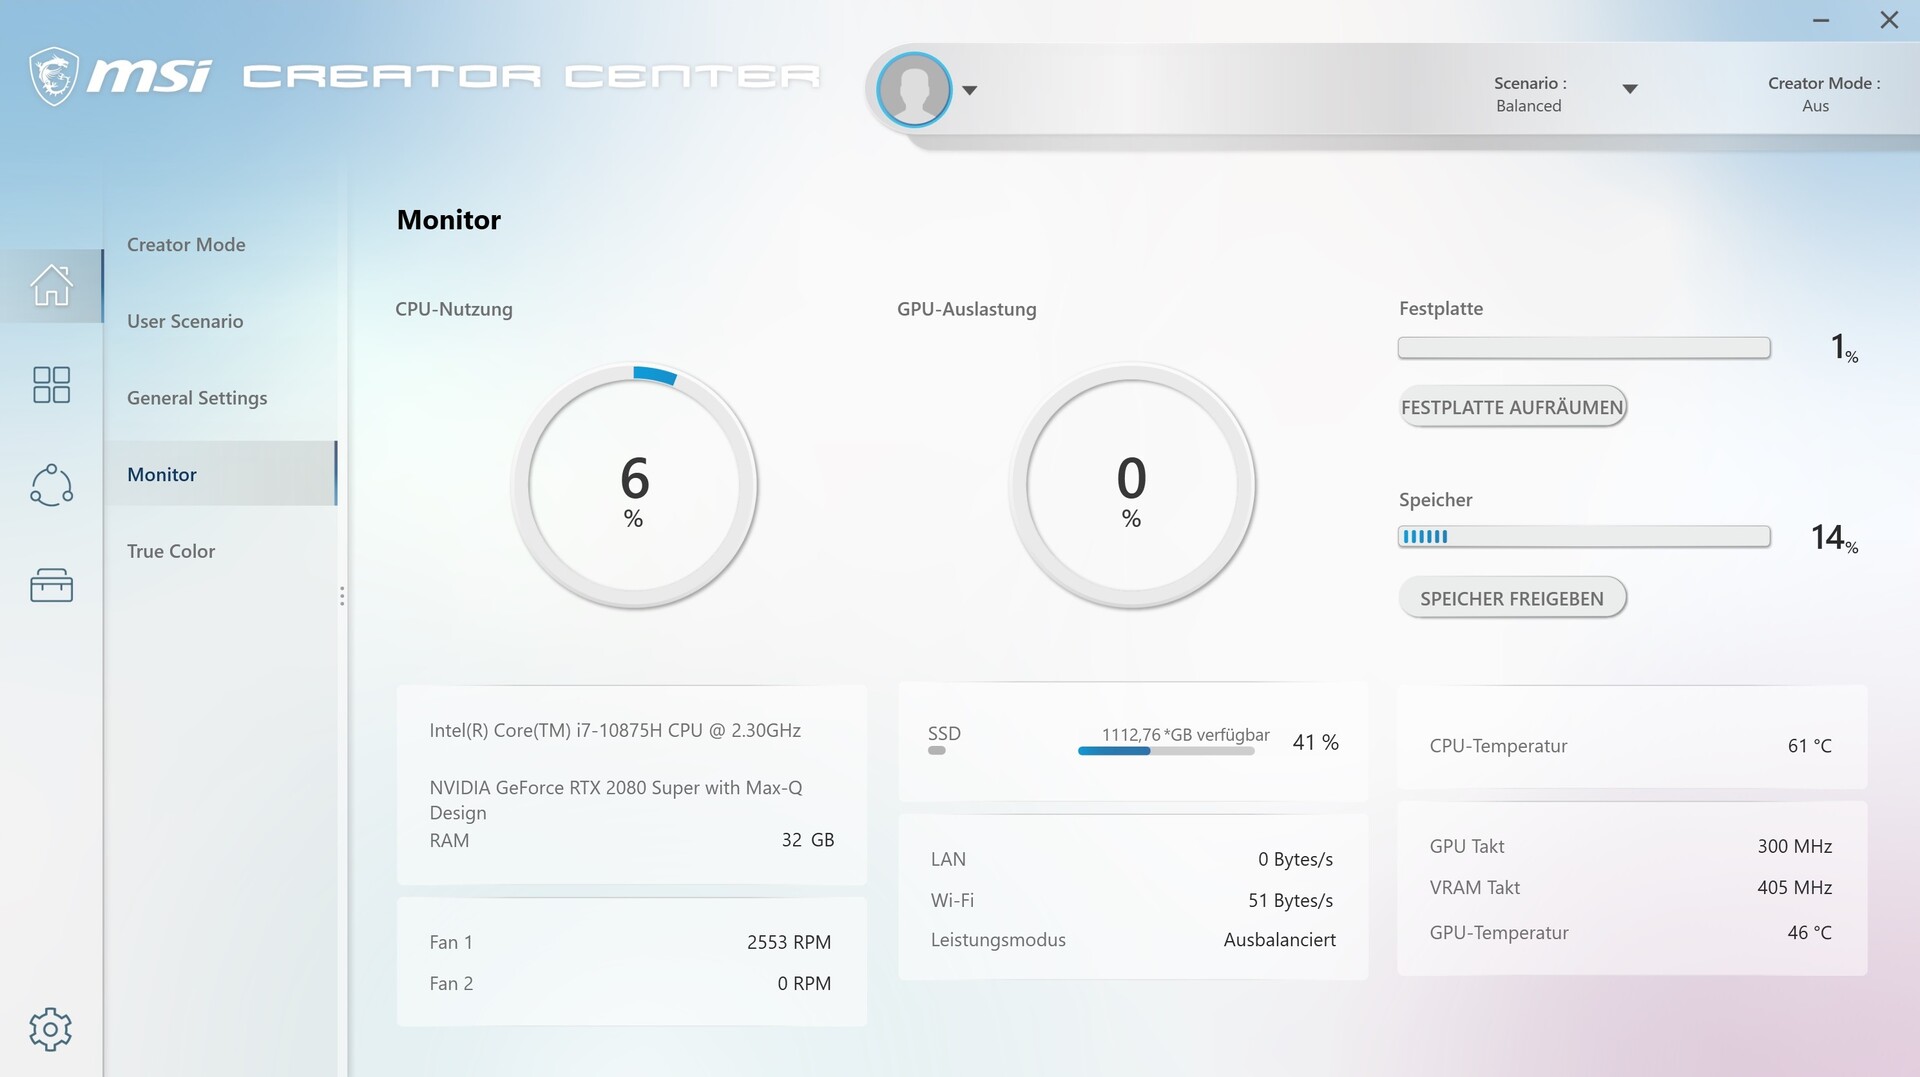Select User Scenario menu item
Screen dimensions: 1920x1077
(x=185, y=321)
